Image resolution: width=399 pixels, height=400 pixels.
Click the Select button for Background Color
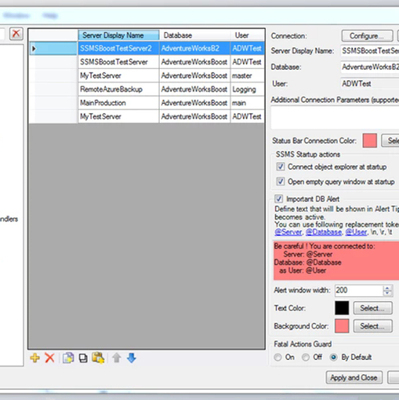tap(372, 326)
